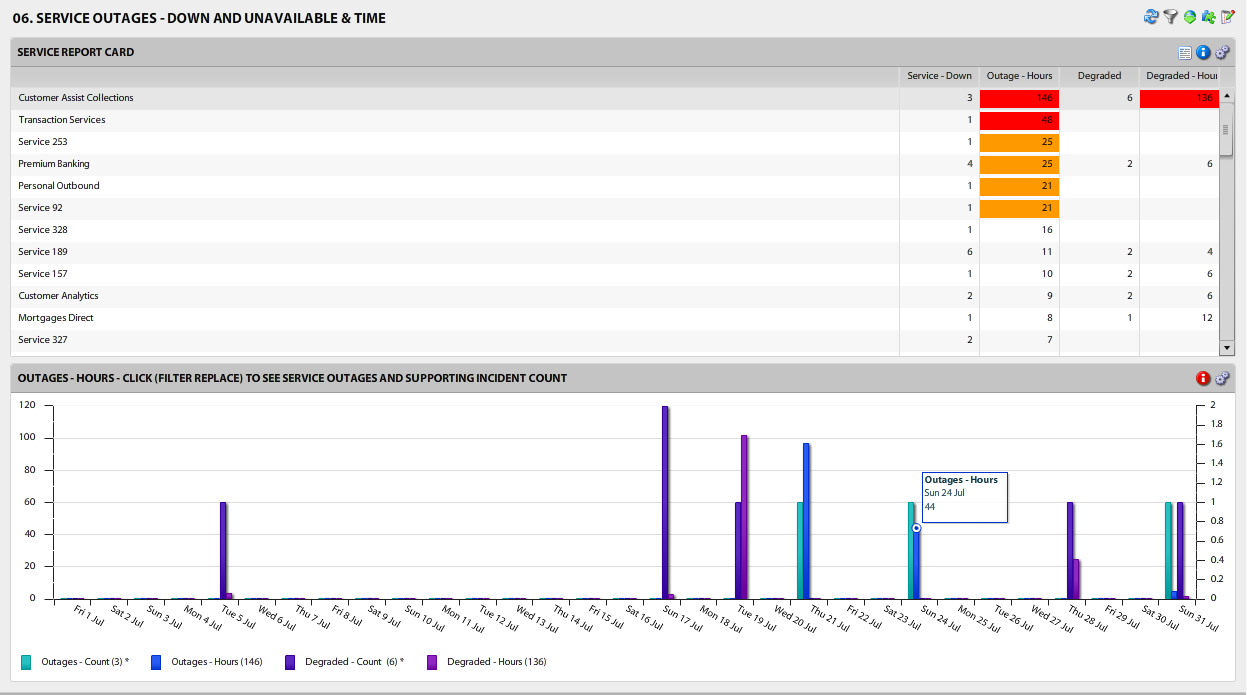1247x695 pixels.
Task: Open Service Report Card settings gears
Action: [1221, 52]
